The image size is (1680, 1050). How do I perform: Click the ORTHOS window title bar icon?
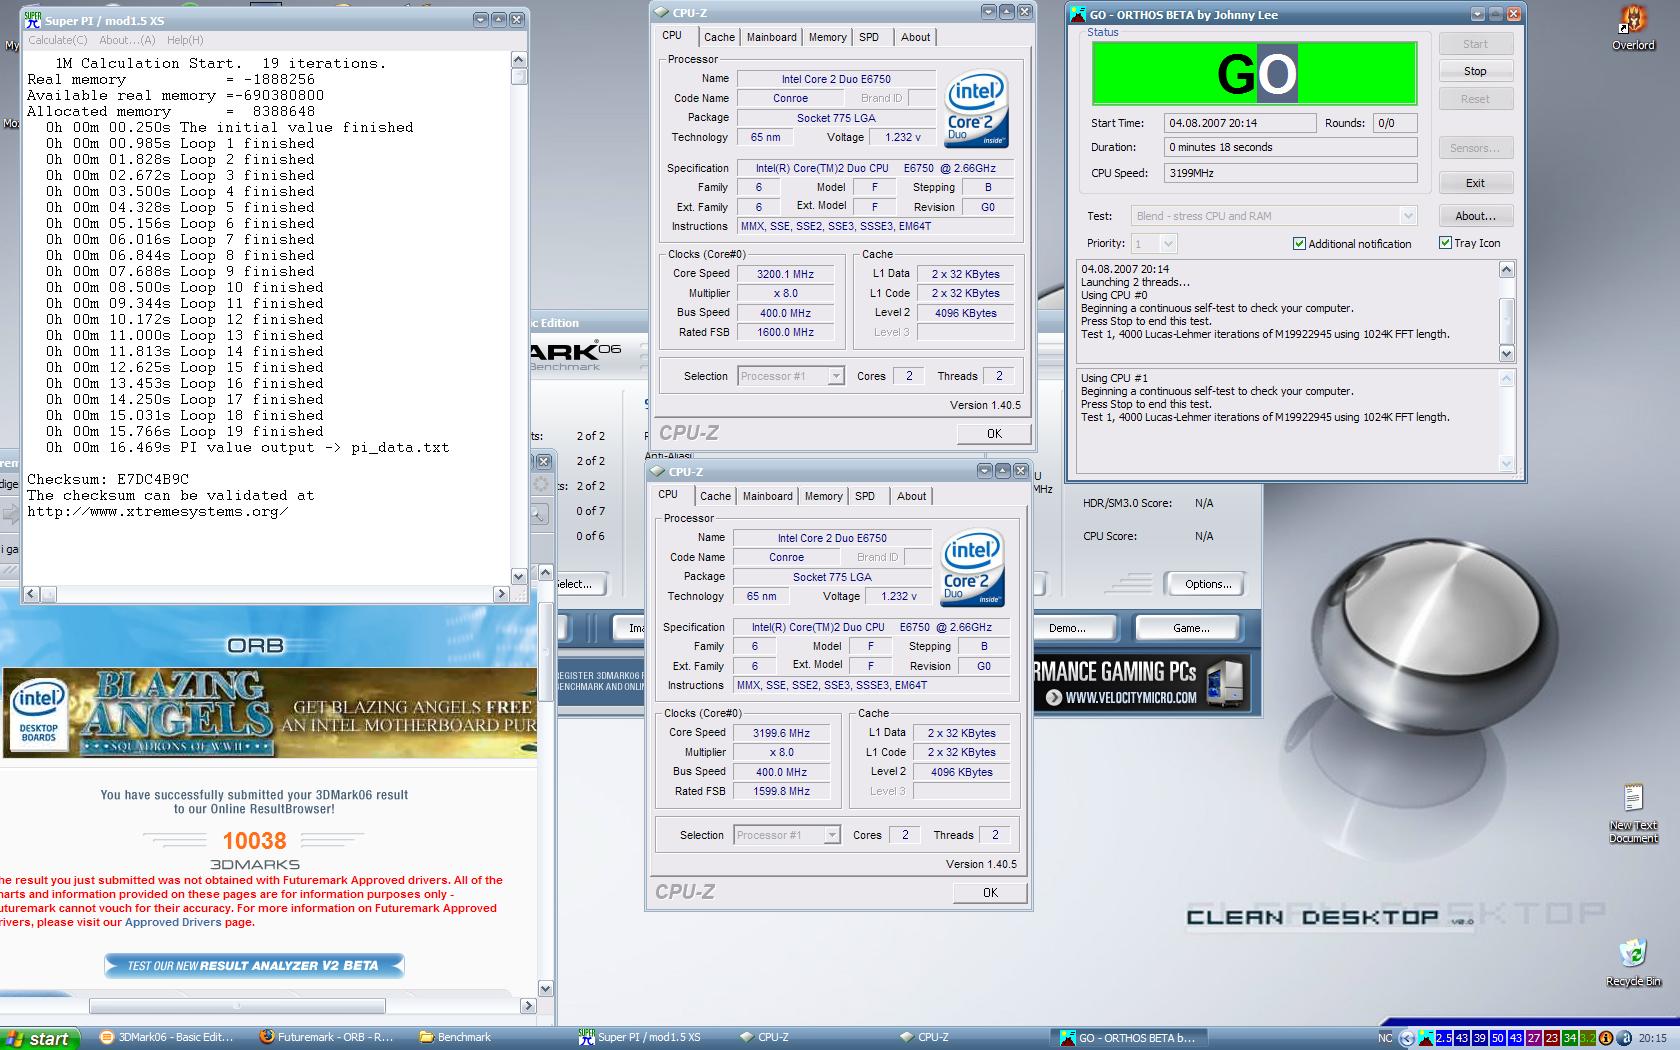1078,15
